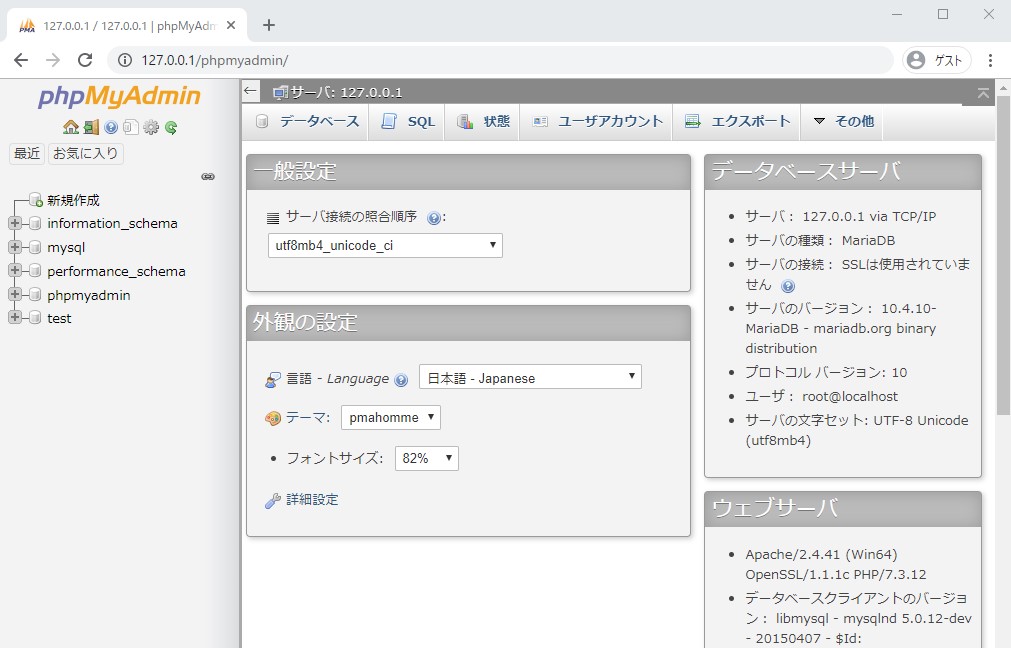This screenshot has width=1011, height=648.
Task: Close the phpMyAdmin browser tab
Action: [x=231, y=25]
